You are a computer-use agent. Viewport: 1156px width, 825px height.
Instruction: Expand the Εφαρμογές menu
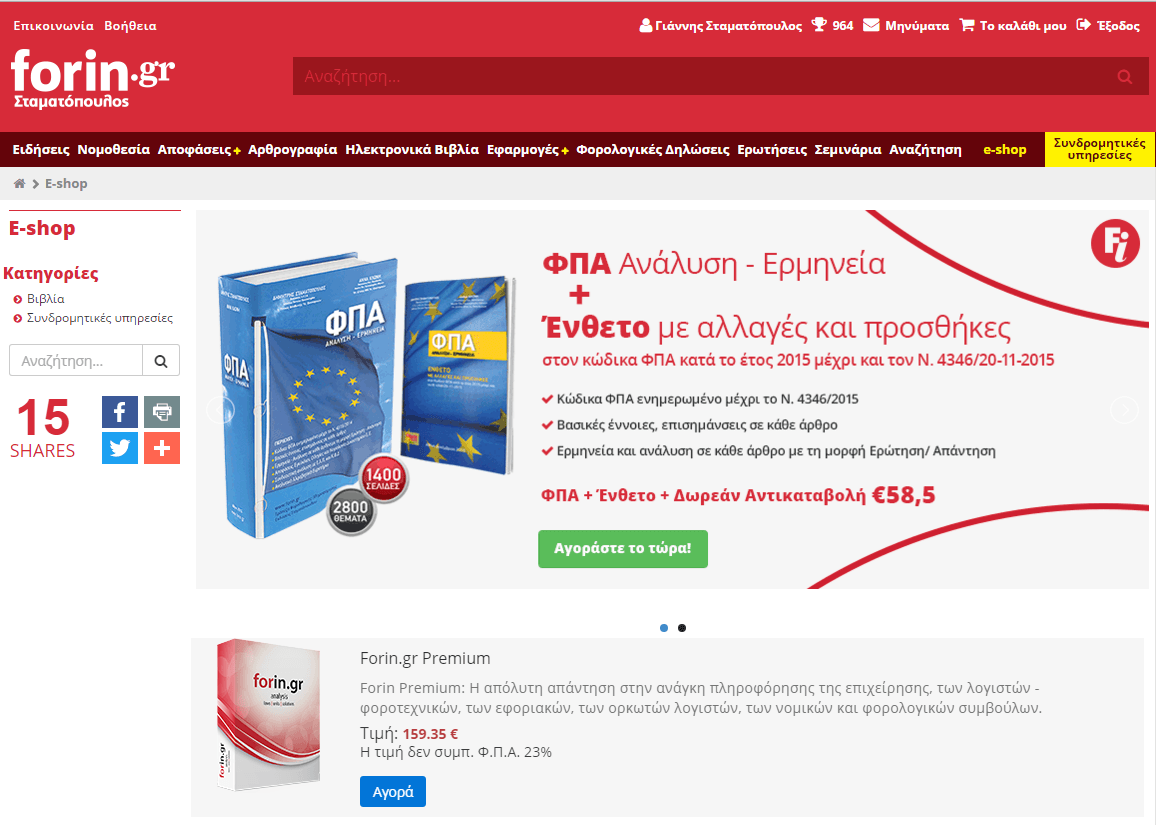point(527,150)
